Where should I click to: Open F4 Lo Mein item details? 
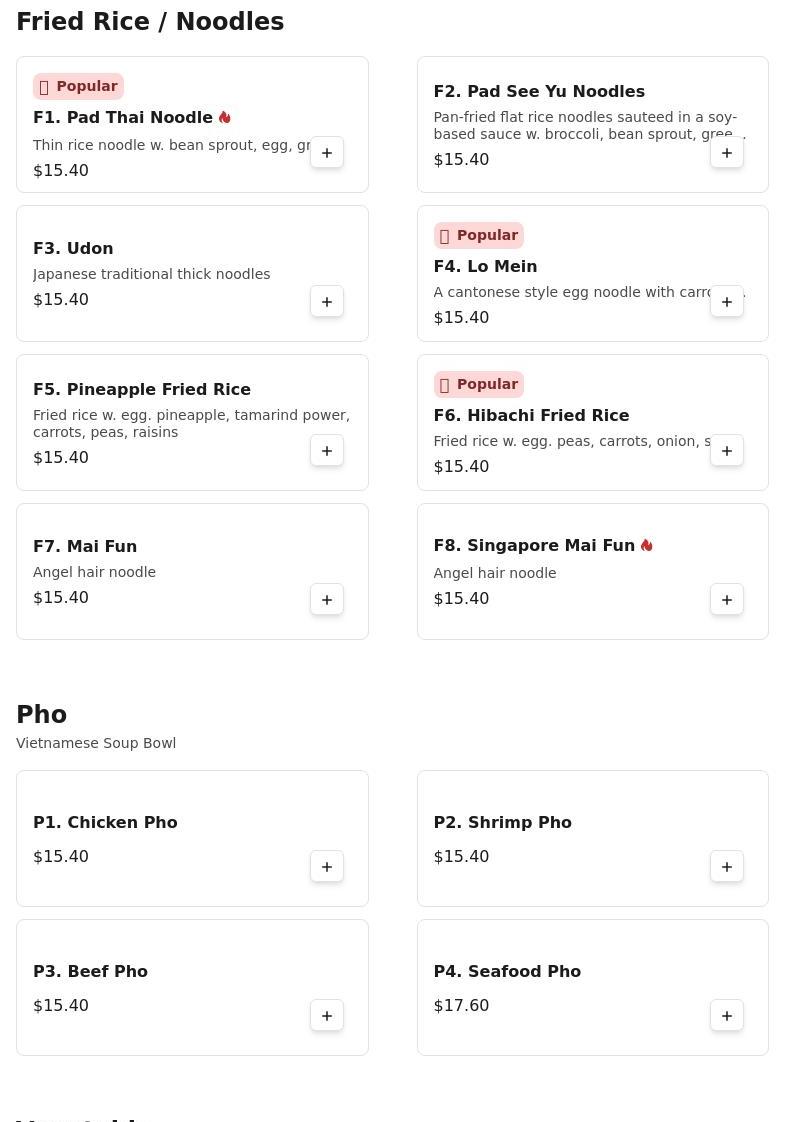(x=485, y=267)
